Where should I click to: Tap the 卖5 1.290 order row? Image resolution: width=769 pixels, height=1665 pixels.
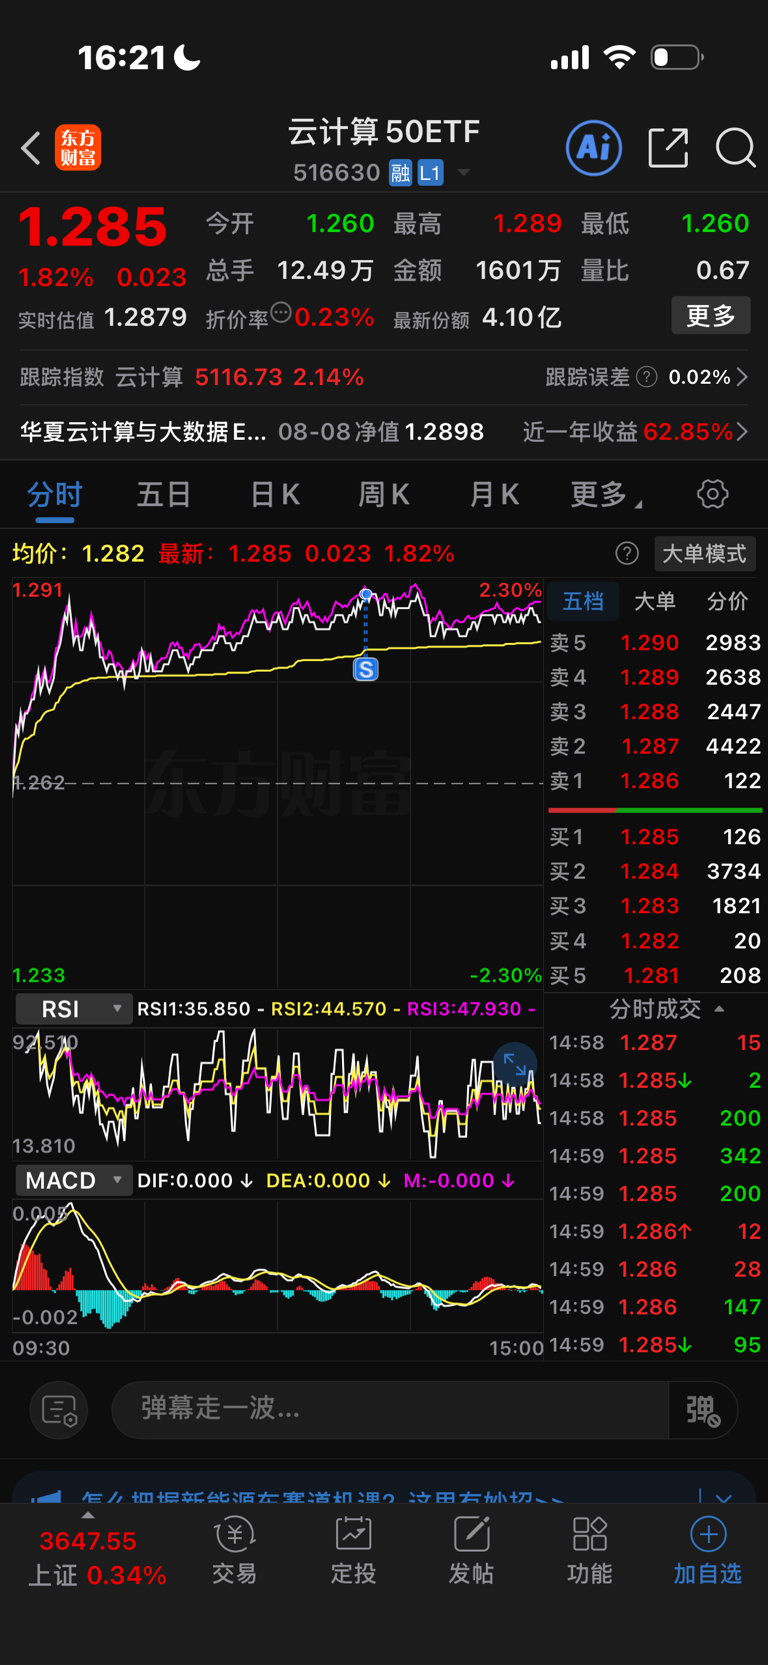(x=655, y=643)
